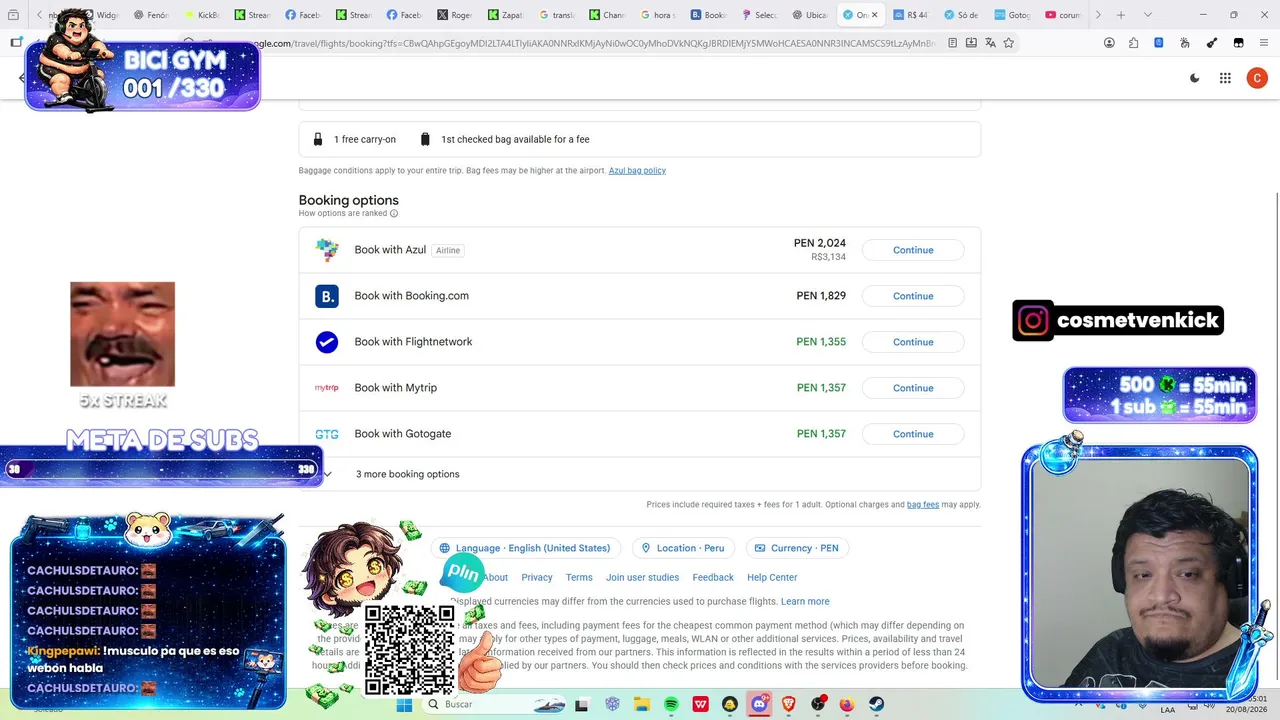Click the info icon next to 'How options are ranked'
This screenshot has width=1280, height=720.
(394, 213)
